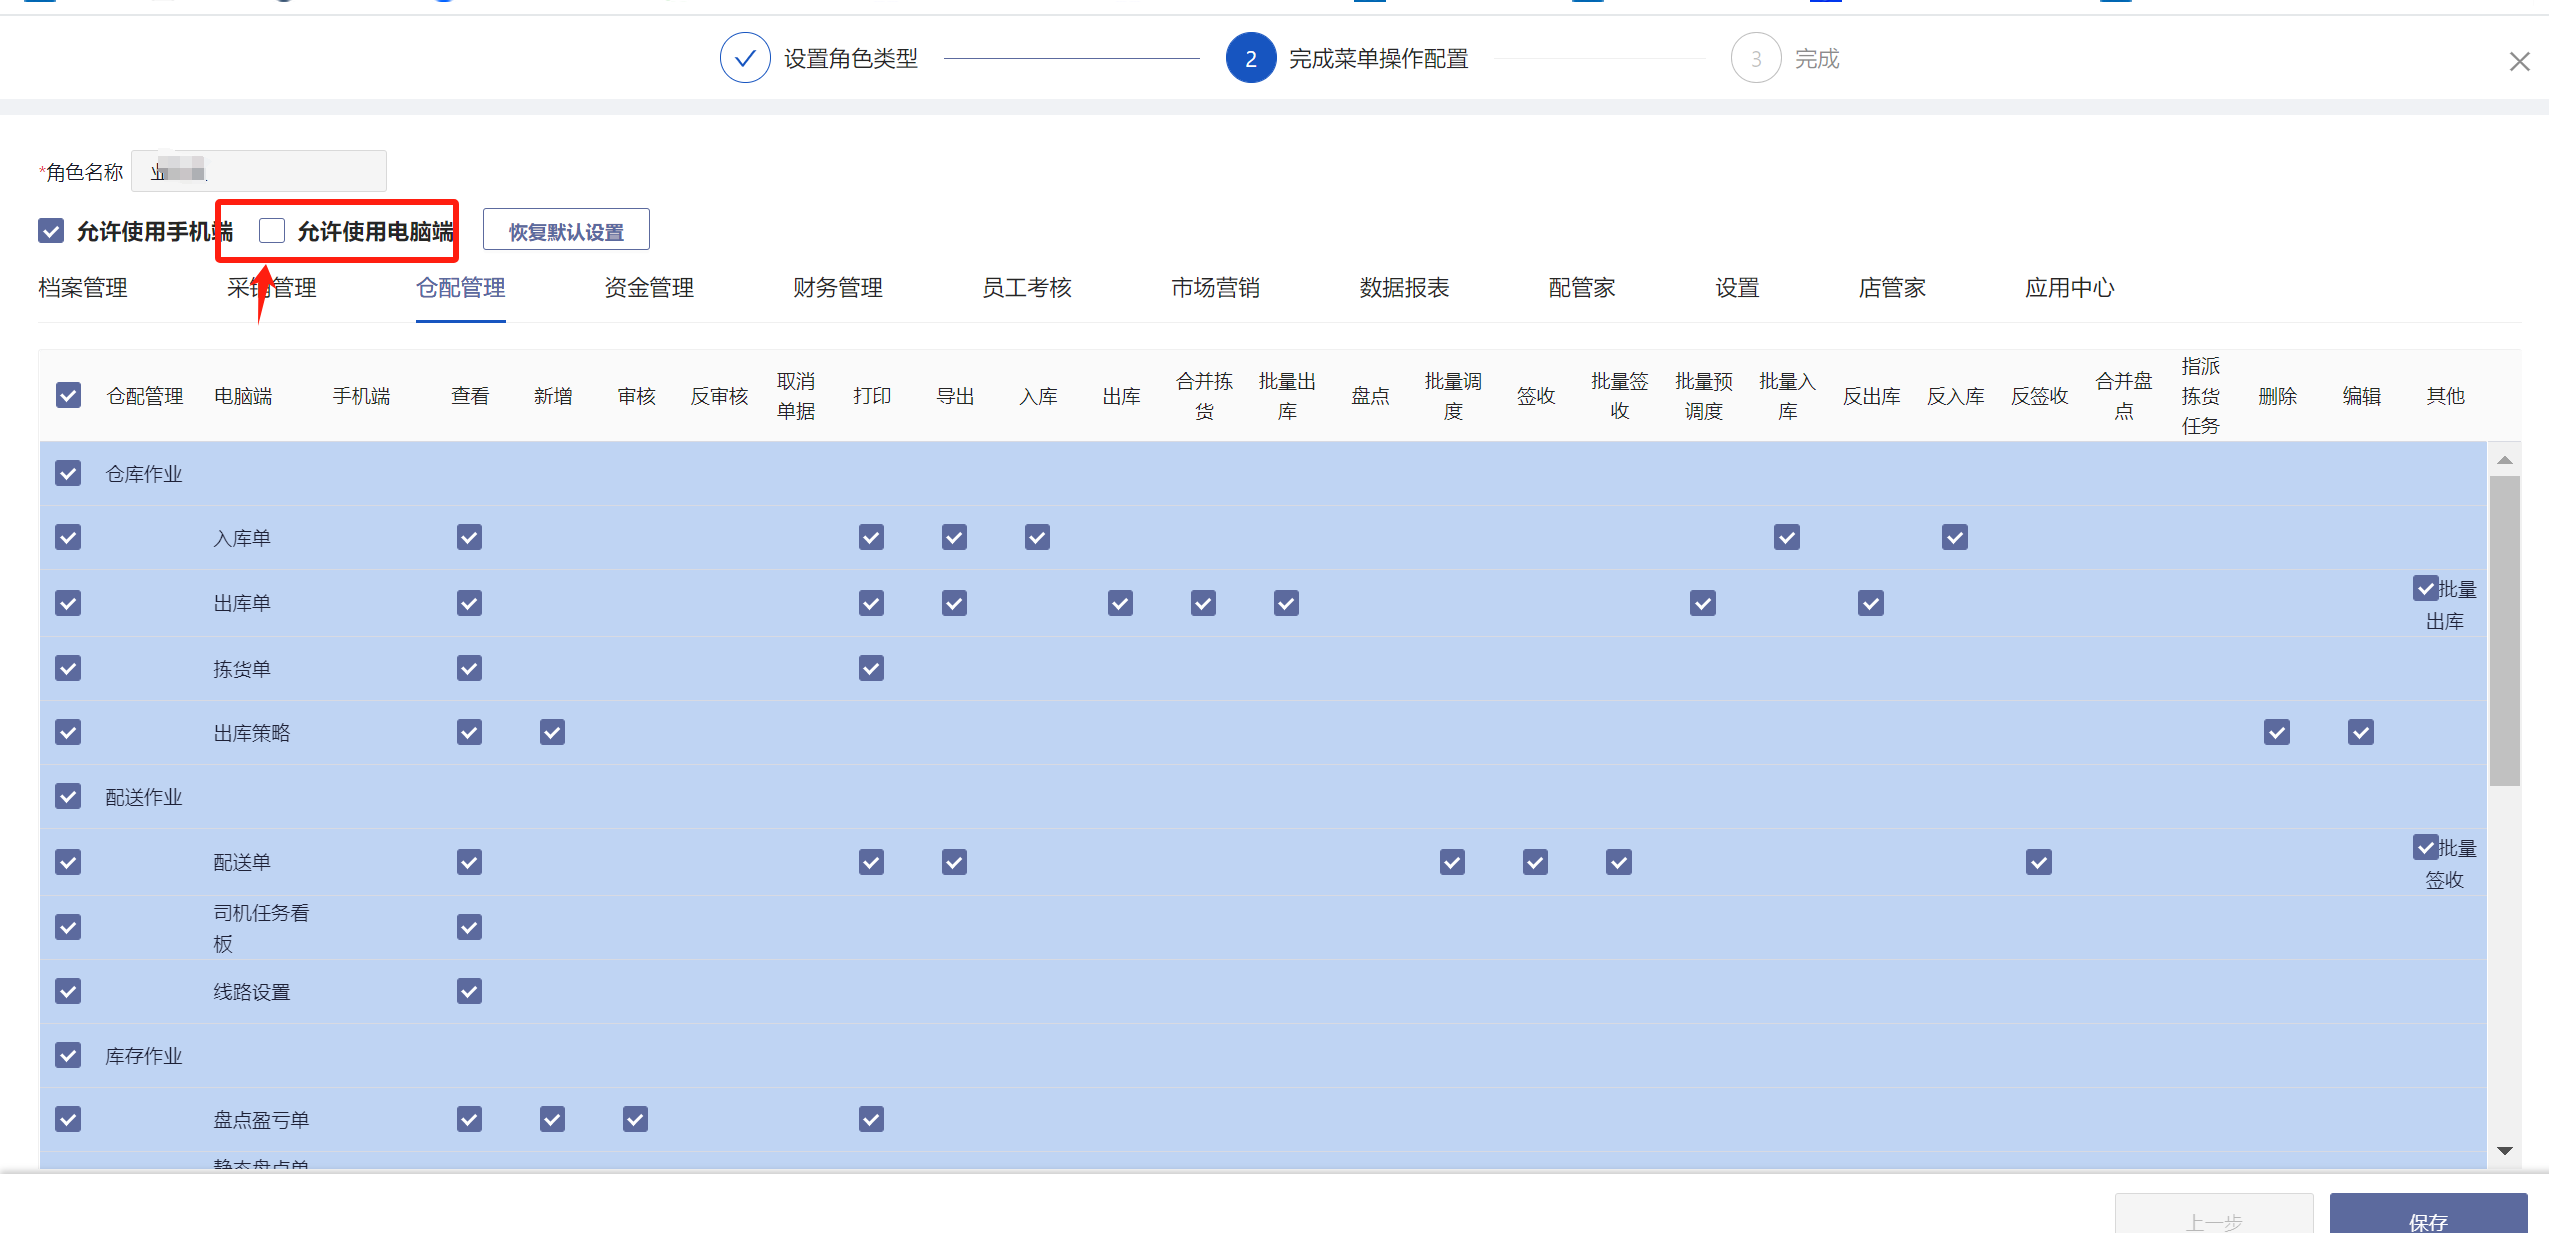Uncheck 允许使用手机端 checkbox
This screenshot has width=2549, height=1233.
pyautogui.click(x=51, y=231)
